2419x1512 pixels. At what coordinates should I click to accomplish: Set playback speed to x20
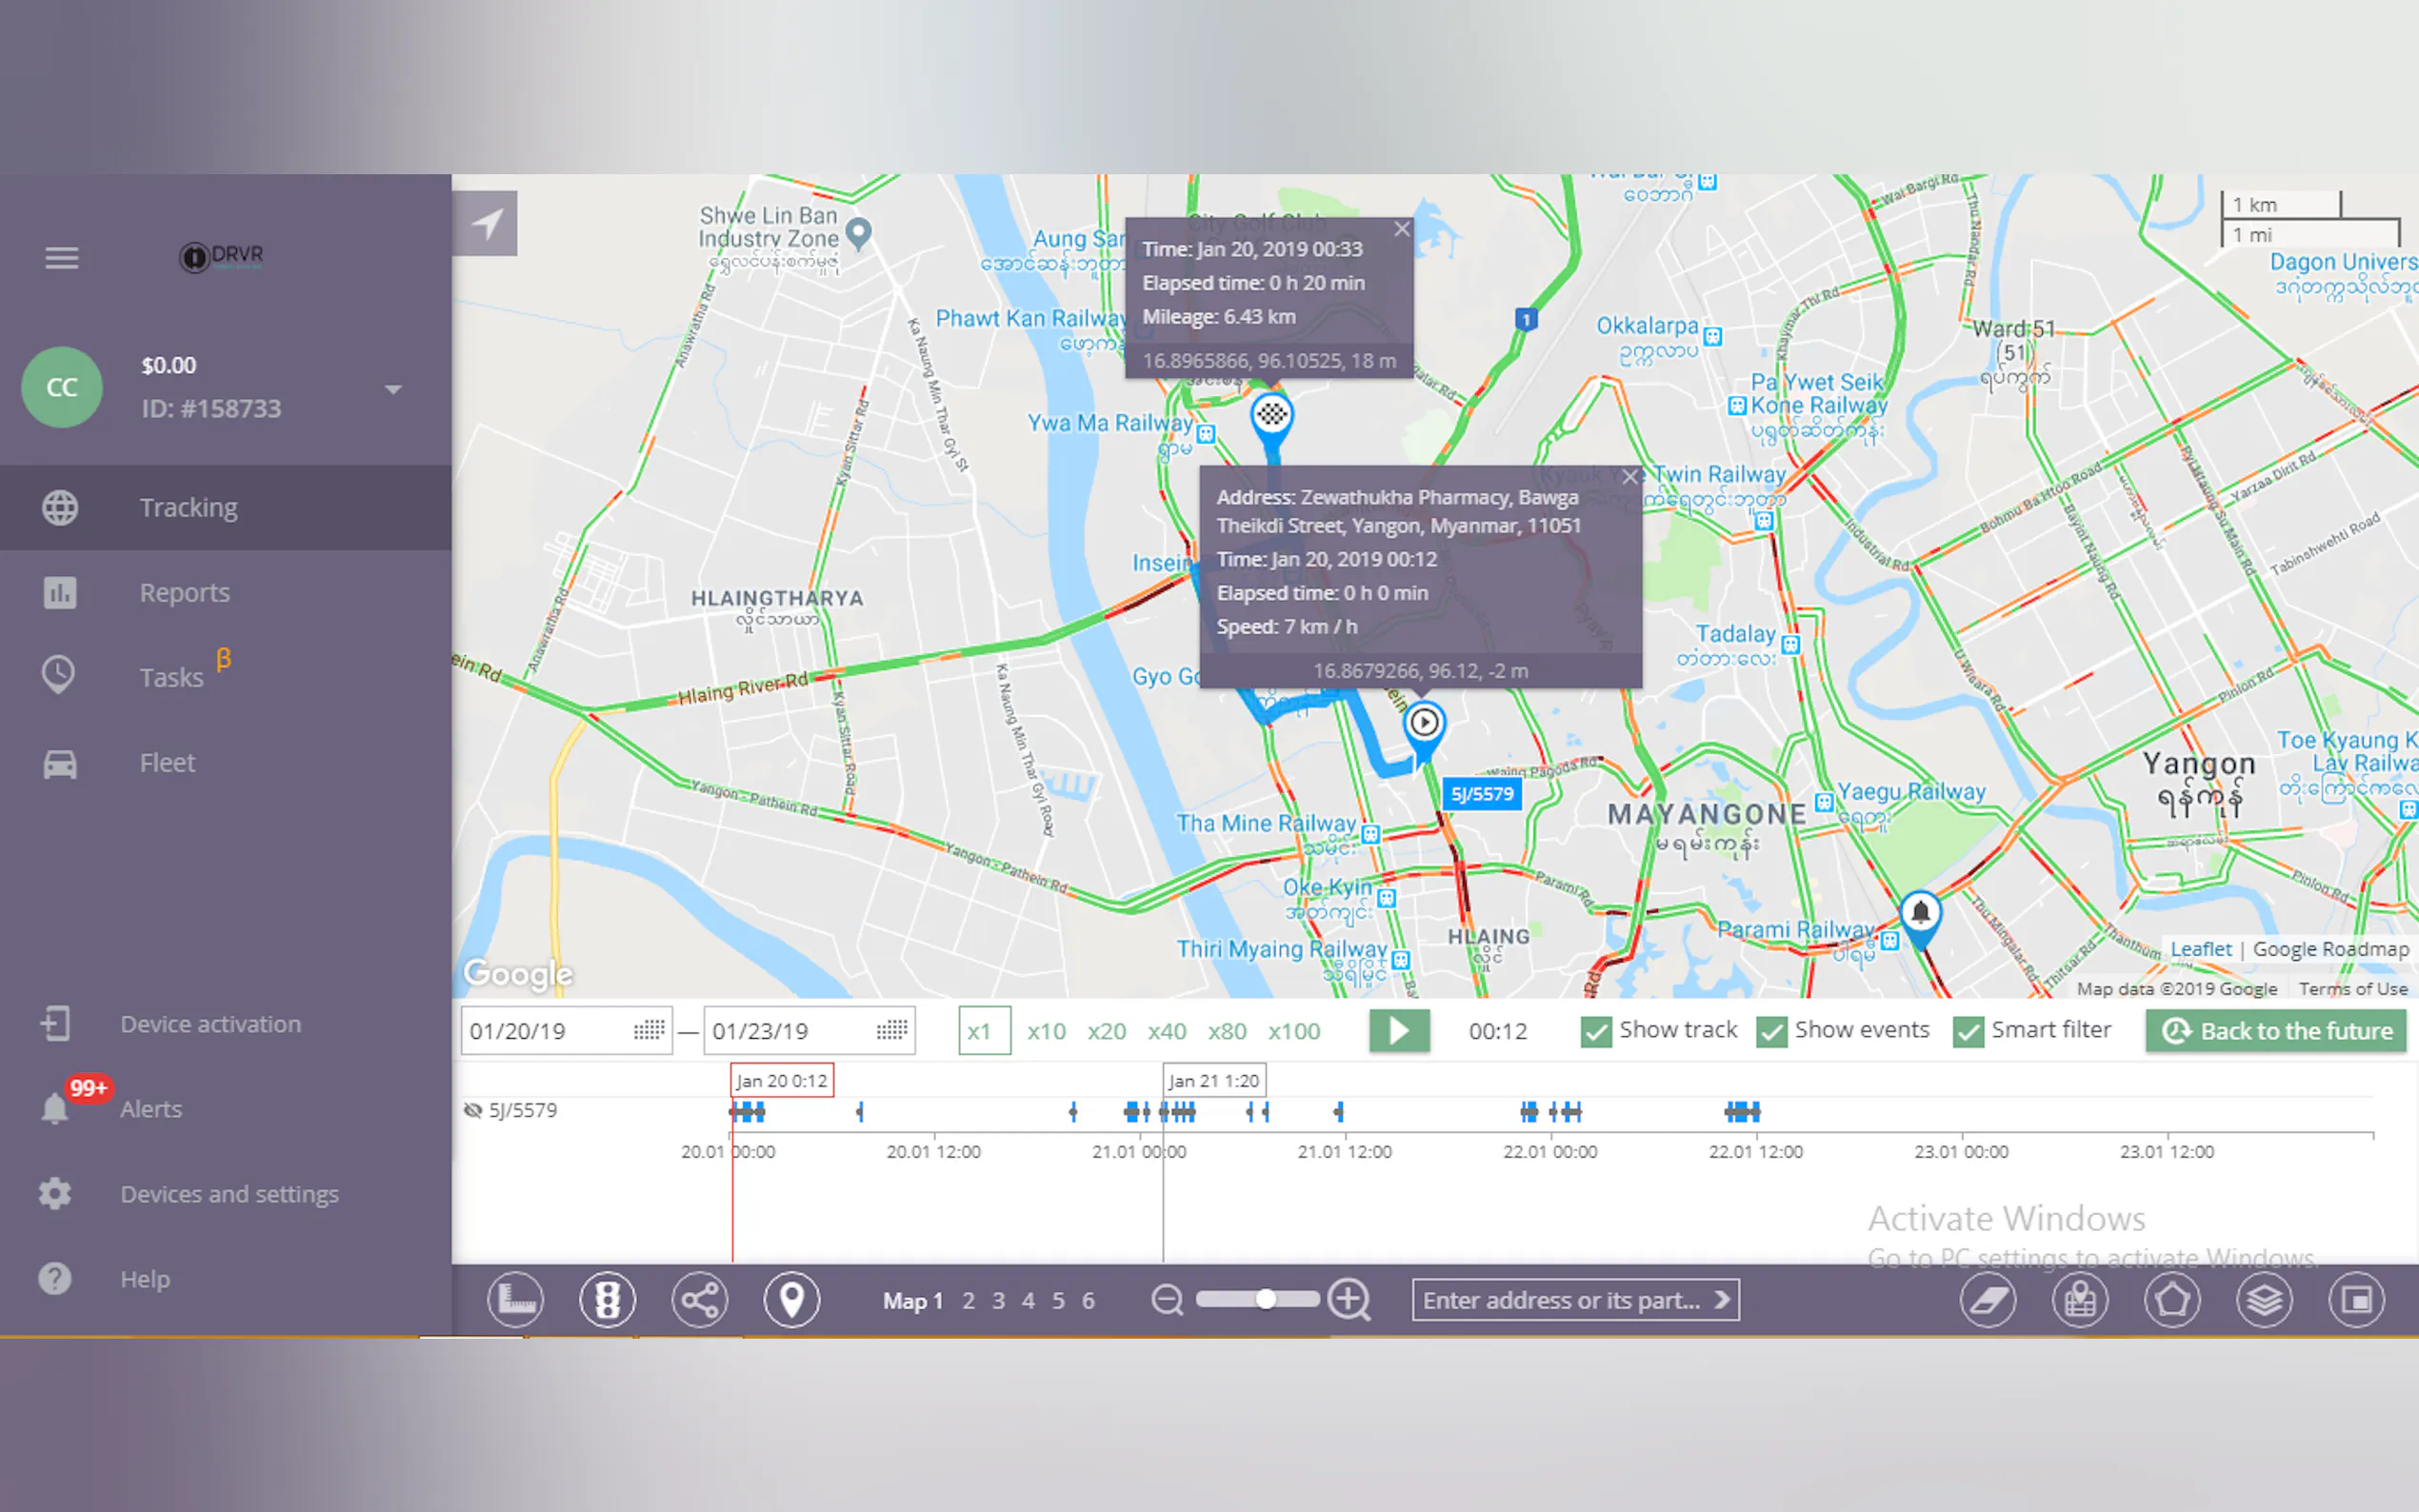coord(1106,1031)
